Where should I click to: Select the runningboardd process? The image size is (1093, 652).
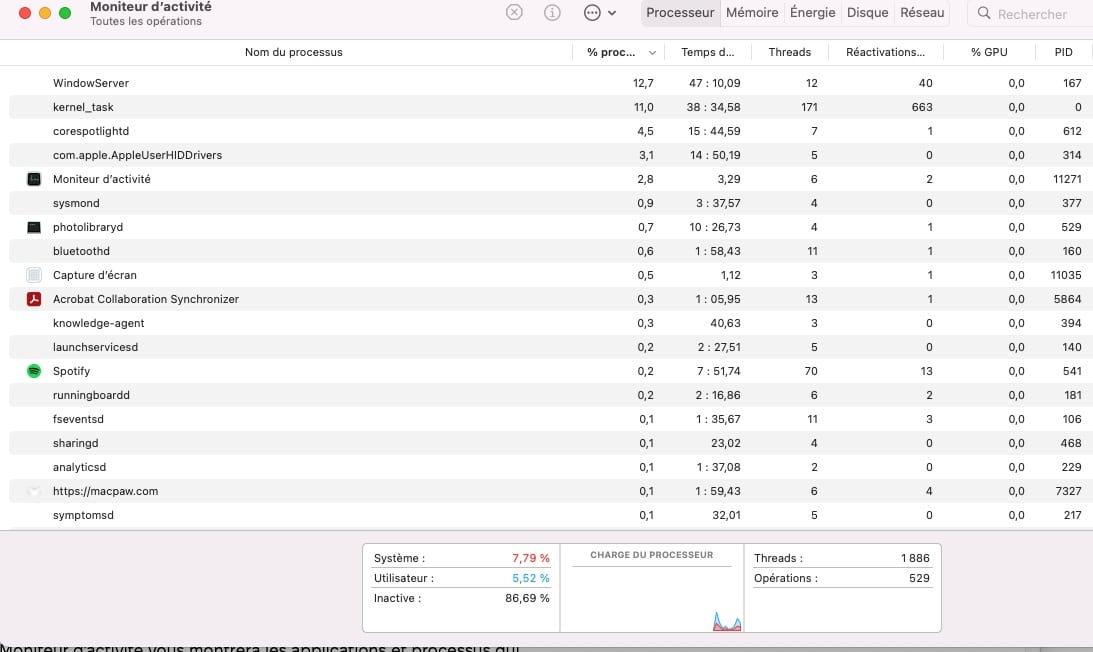click(x=91, y=395)
